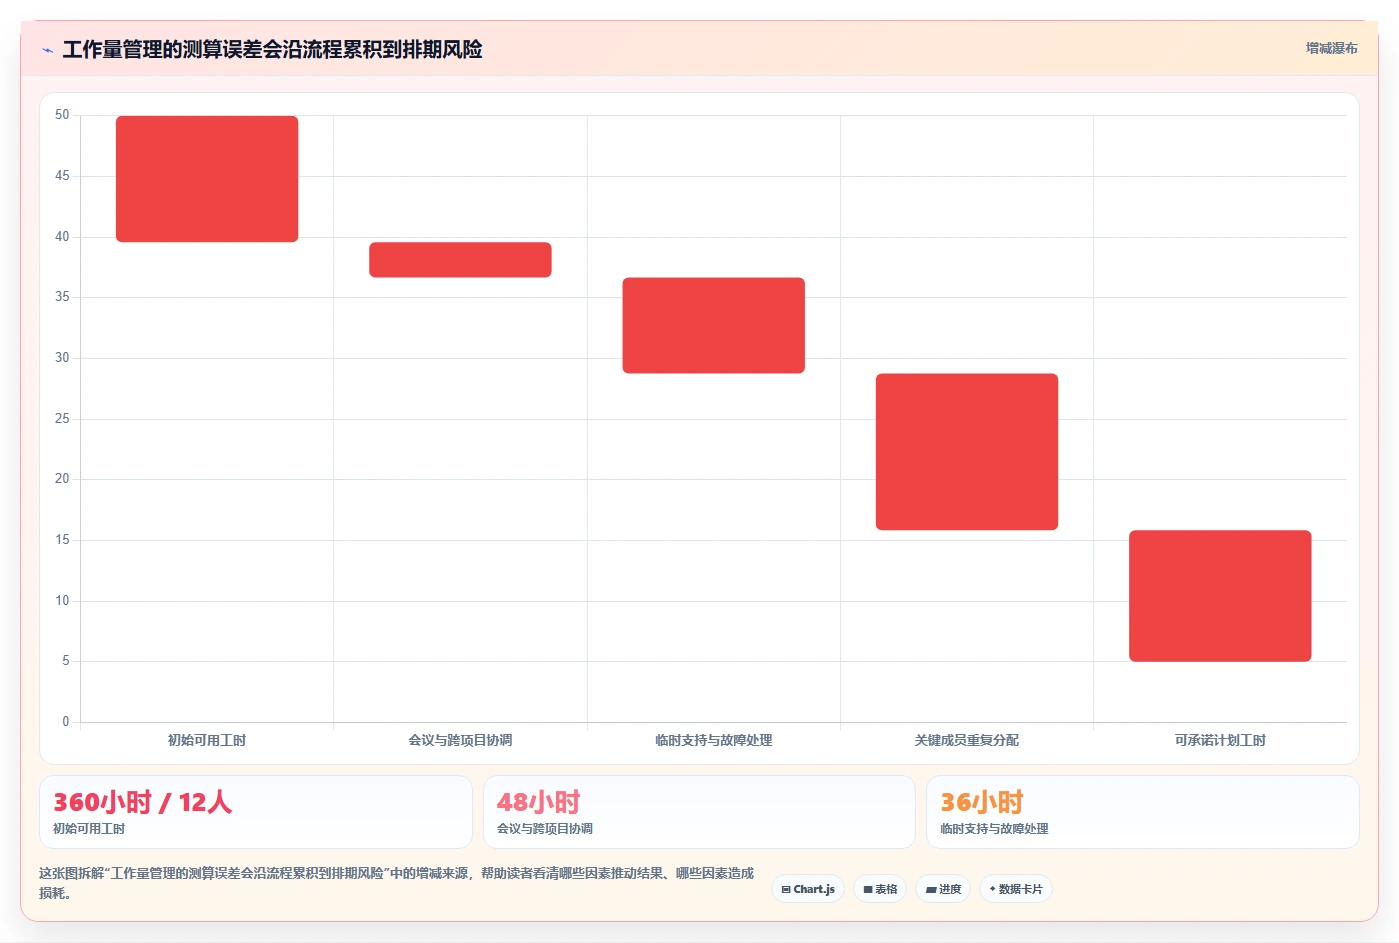The width and height of the screenshot is (1399, 943).
Task: Open the 360小时 / 12人 stat card
Action: pyautogui.click(x=256, y=812)
